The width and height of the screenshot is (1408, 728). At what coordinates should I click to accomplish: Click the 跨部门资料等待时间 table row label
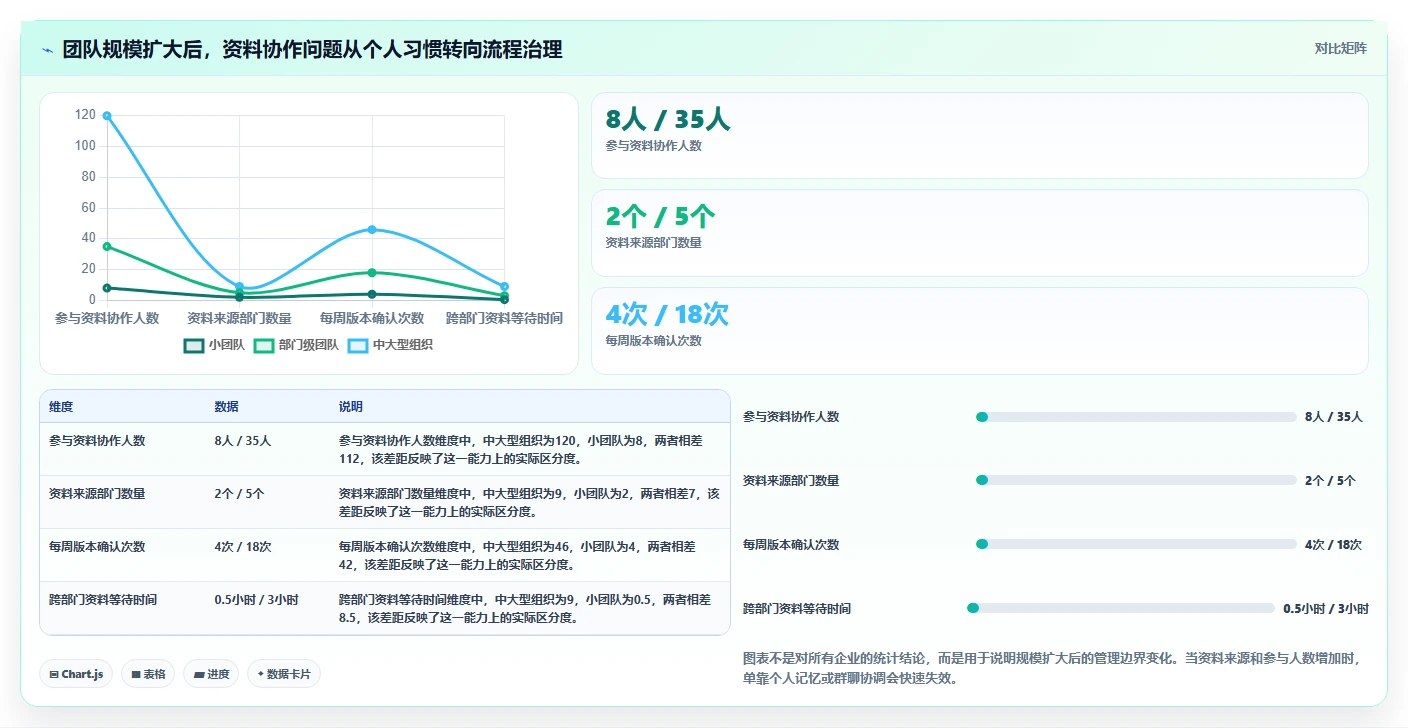point(103,600)
